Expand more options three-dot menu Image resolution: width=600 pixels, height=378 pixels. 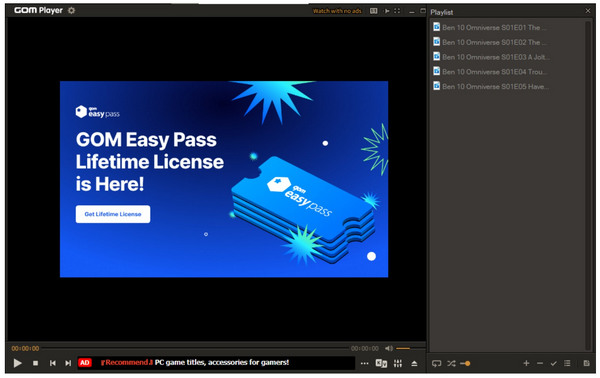(x=365, y=363)
